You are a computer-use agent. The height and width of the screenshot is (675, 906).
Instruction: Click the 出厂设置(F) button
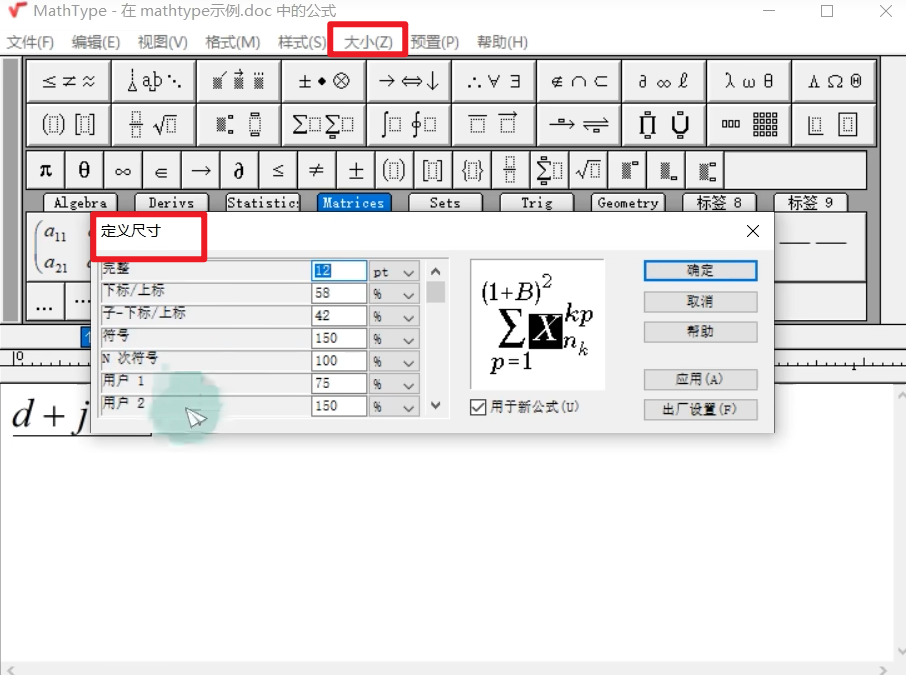(700, 410)
